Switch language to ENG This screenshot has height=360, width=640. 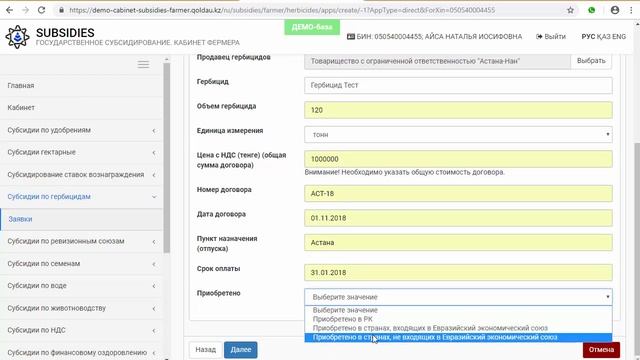(x=619, y=37)
